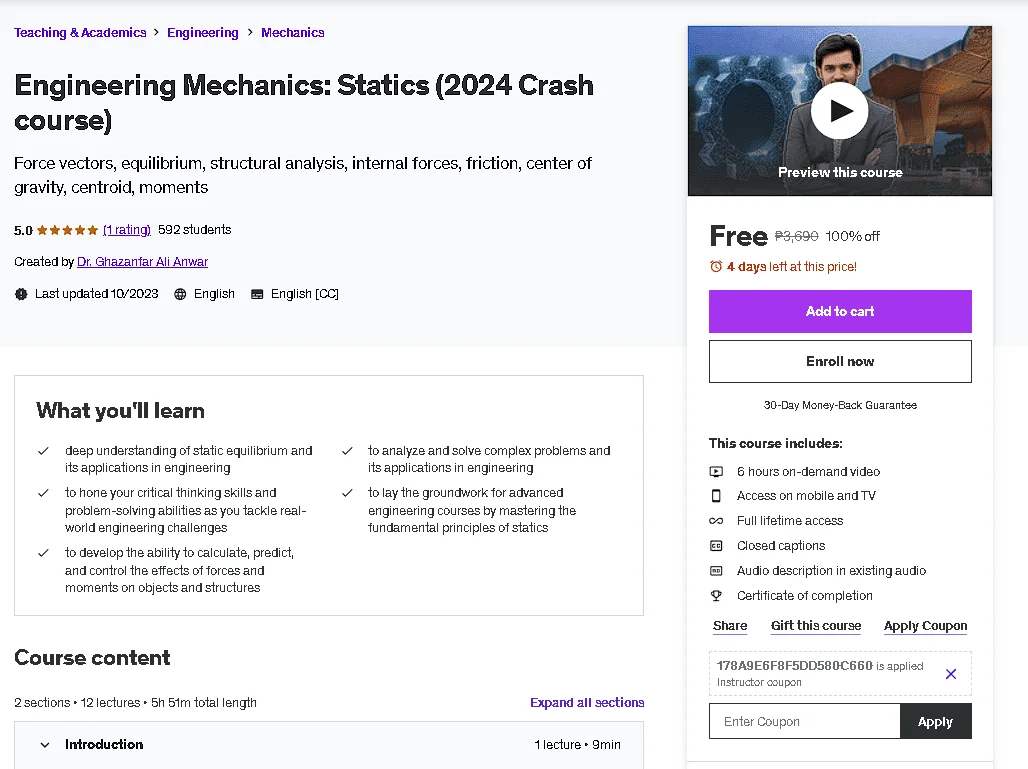Click the '1 lecture • 9min' text

[x=577, y=744]
